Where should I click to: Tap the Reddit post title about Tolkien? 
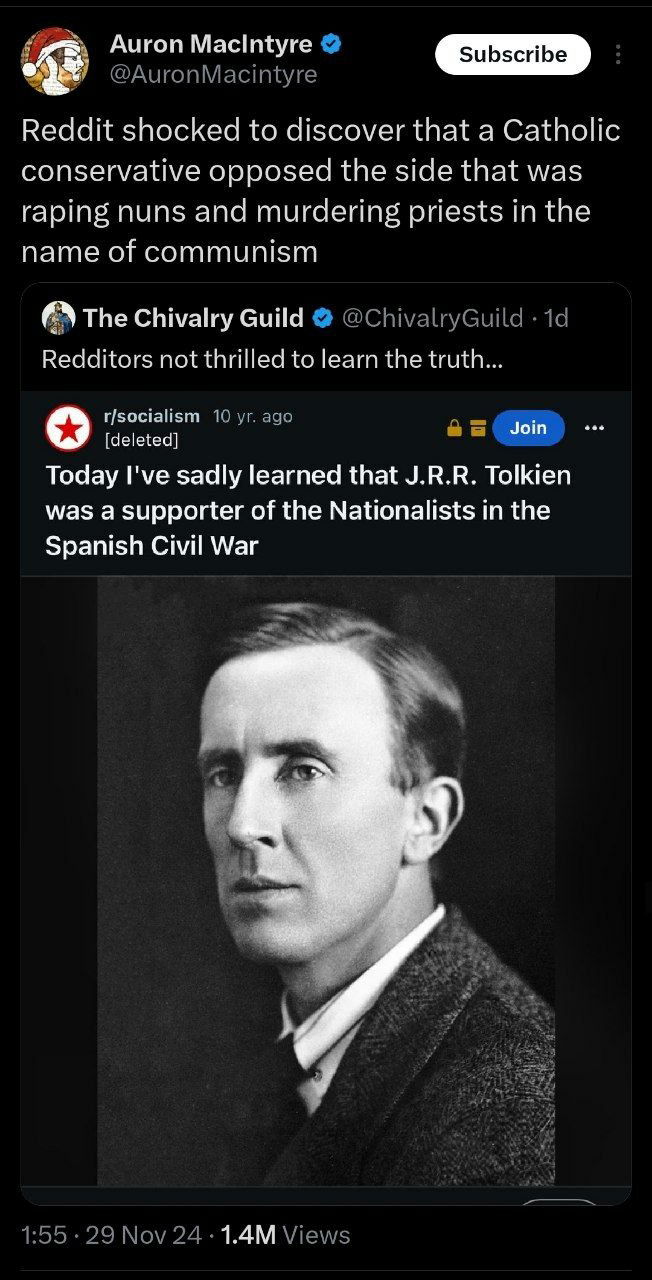(x=308, y=510)
